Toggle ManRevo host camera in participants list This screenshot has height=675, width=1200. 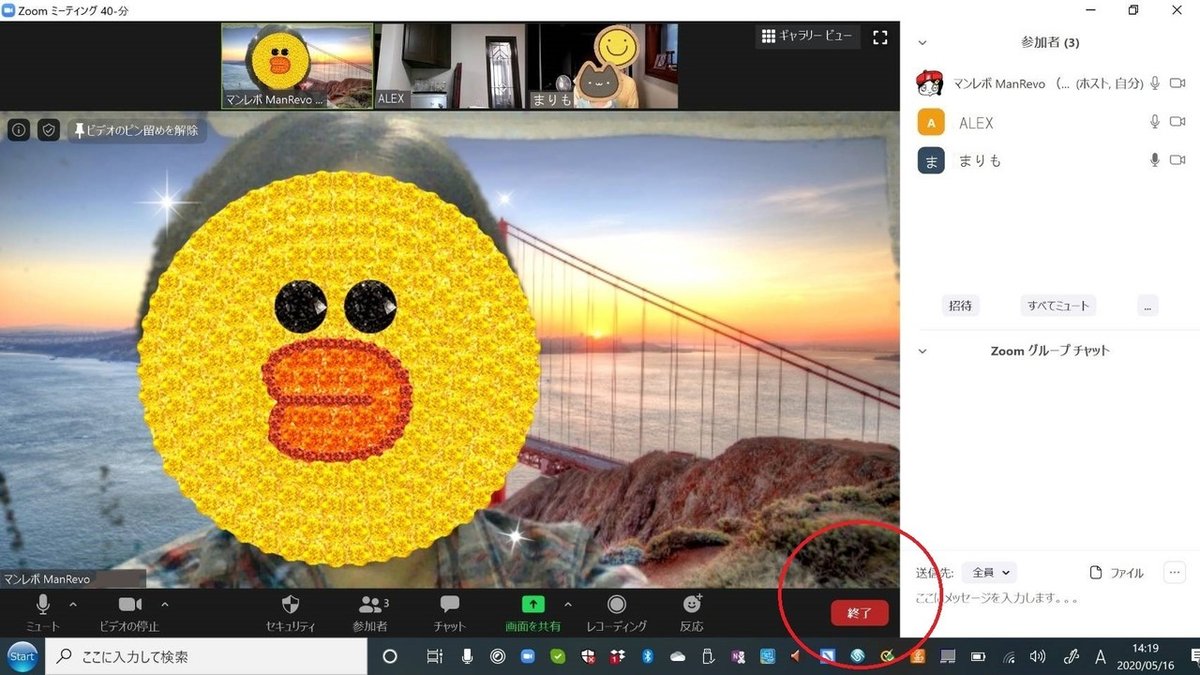(1178, 84)
